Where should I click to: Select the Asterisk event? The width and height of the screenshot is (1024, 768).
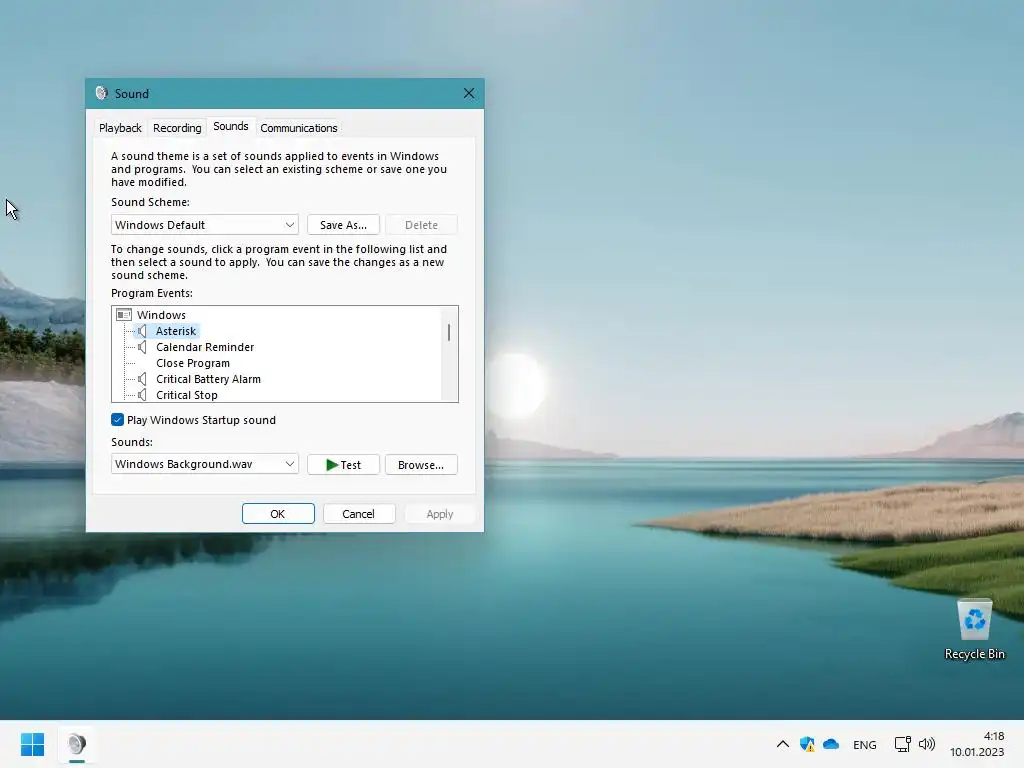[x=176, y=331]
